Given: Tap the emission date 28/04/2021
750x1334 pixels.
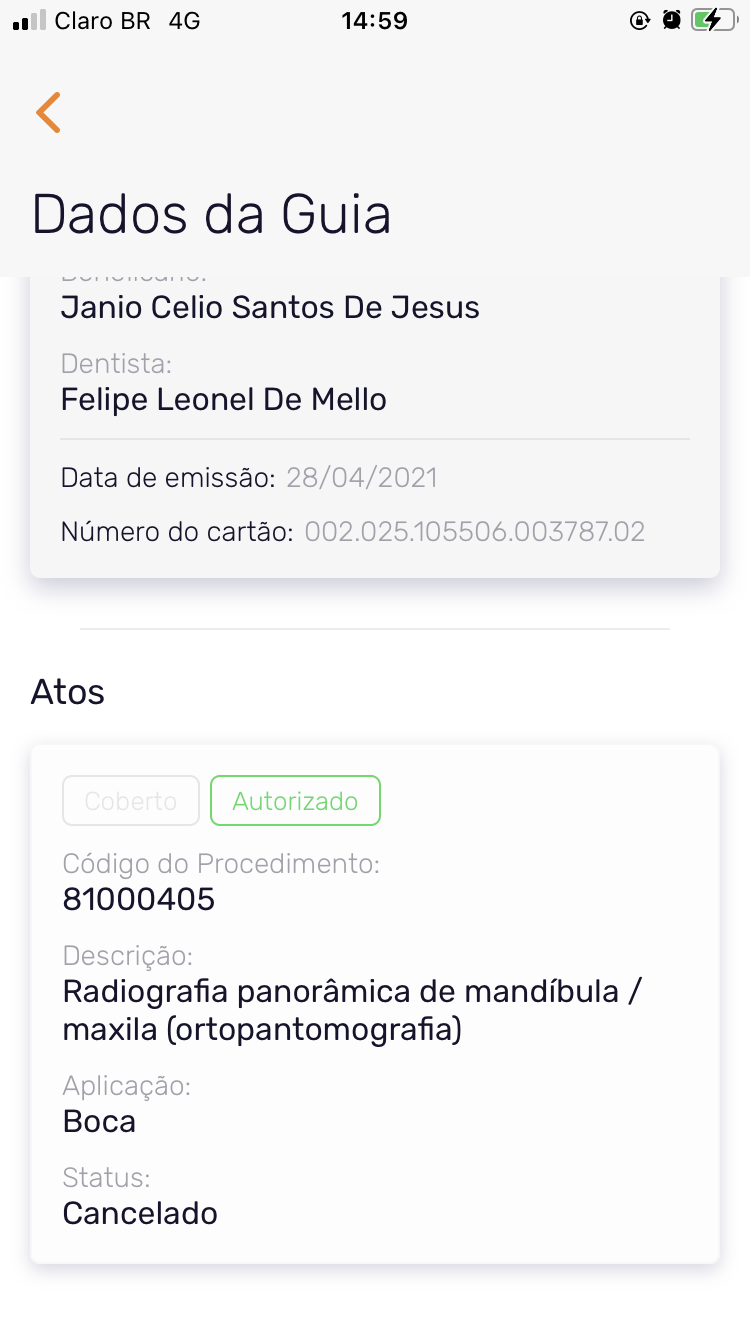Looking at the screenshot, I should point(362,477).
